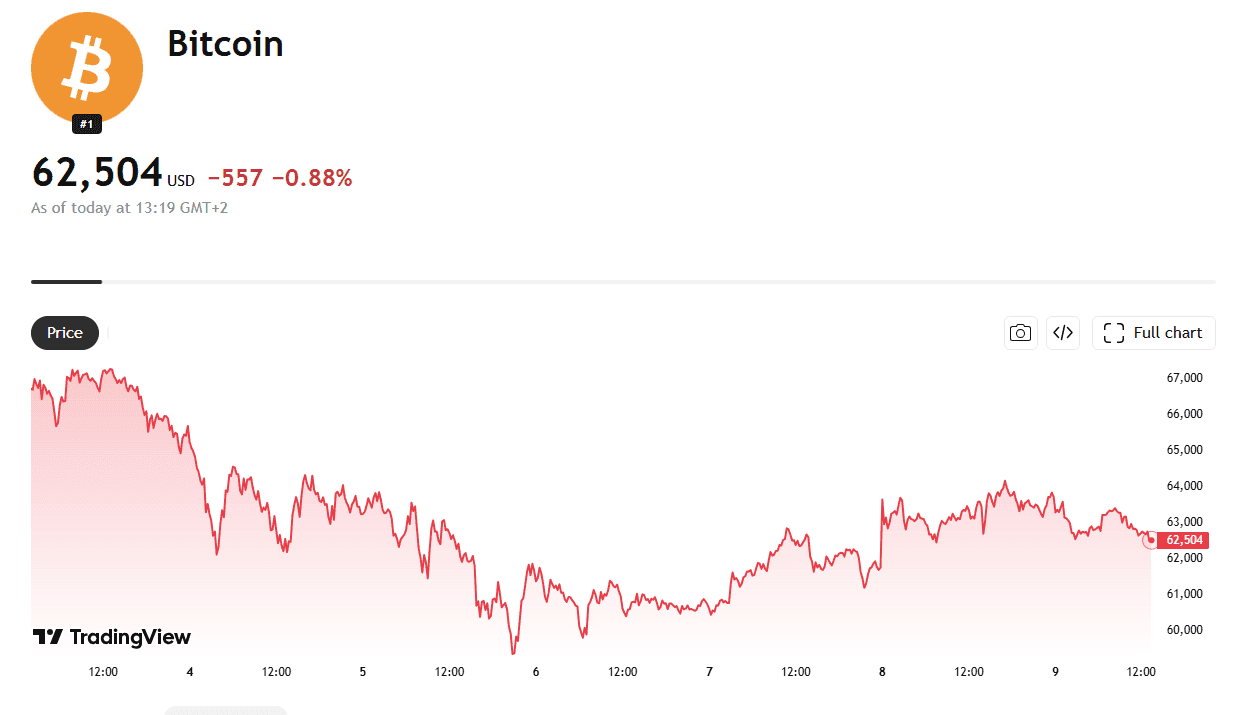Screen dimensions: 1246x715
Task: Click the red 62,504 price tag on axis
Action: tap(1182, 540)
